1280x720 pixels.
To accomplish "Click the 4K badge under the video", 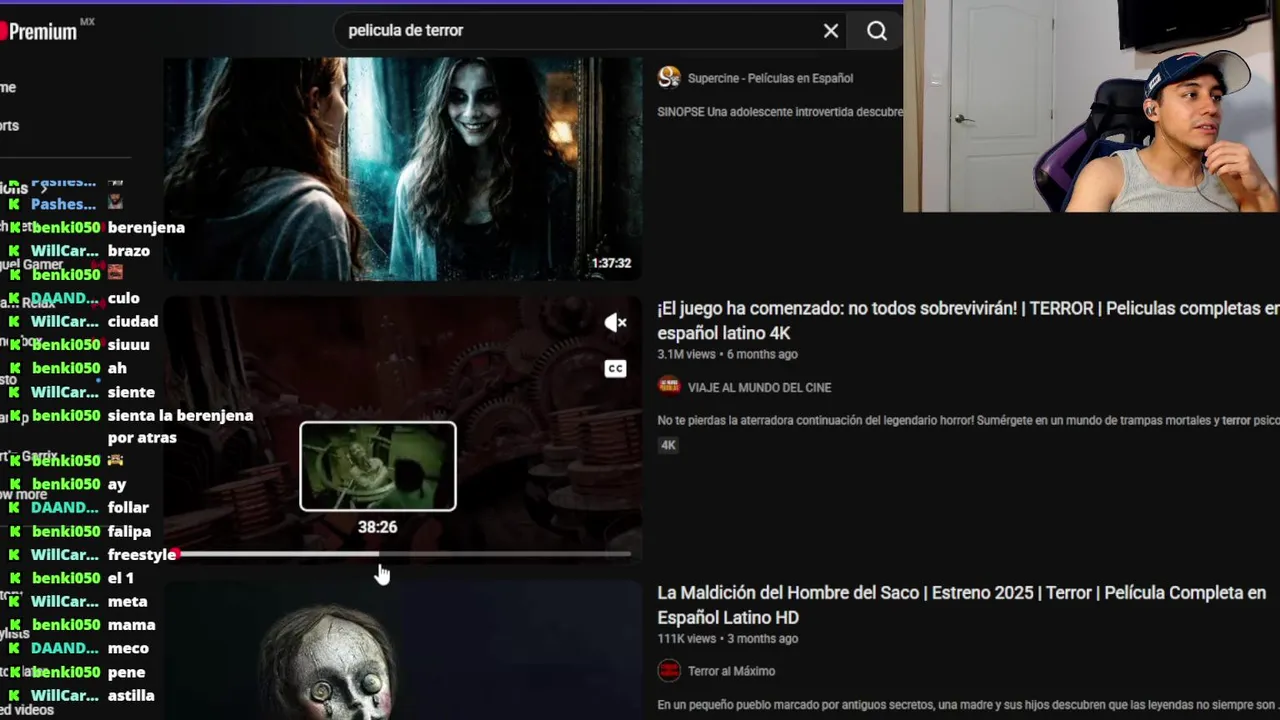I will [668, 445].
